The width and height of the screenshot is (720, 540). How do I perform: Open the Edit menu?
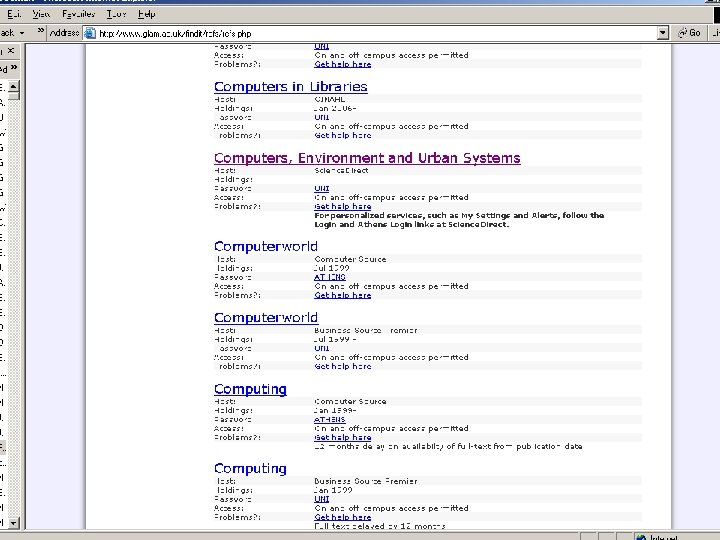coord(14,14)
